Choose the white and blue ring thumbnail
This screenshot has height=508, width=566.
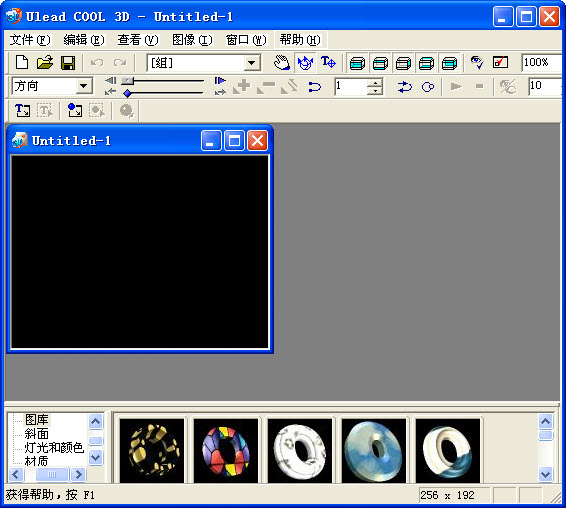(448, 450)
